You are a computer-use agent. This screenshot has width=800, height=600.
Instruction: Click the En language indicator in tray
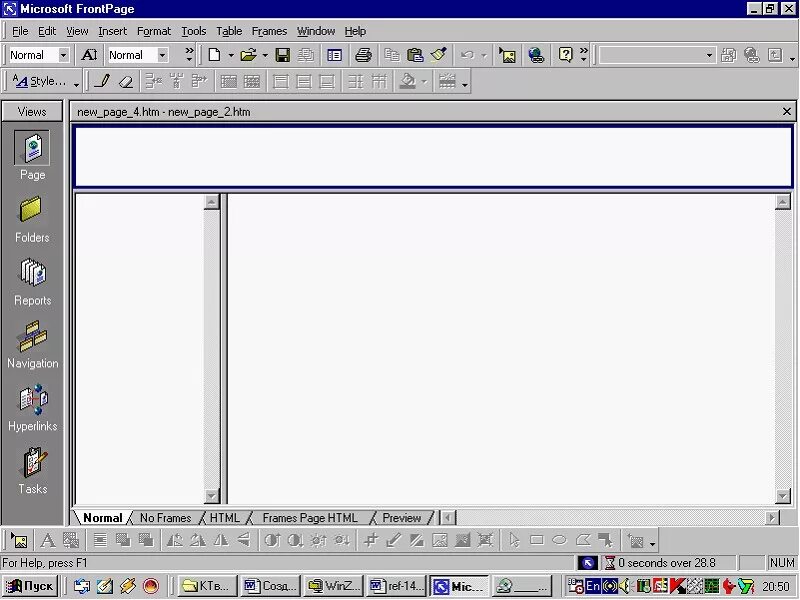pyautogui.click(x=593, y=586)
